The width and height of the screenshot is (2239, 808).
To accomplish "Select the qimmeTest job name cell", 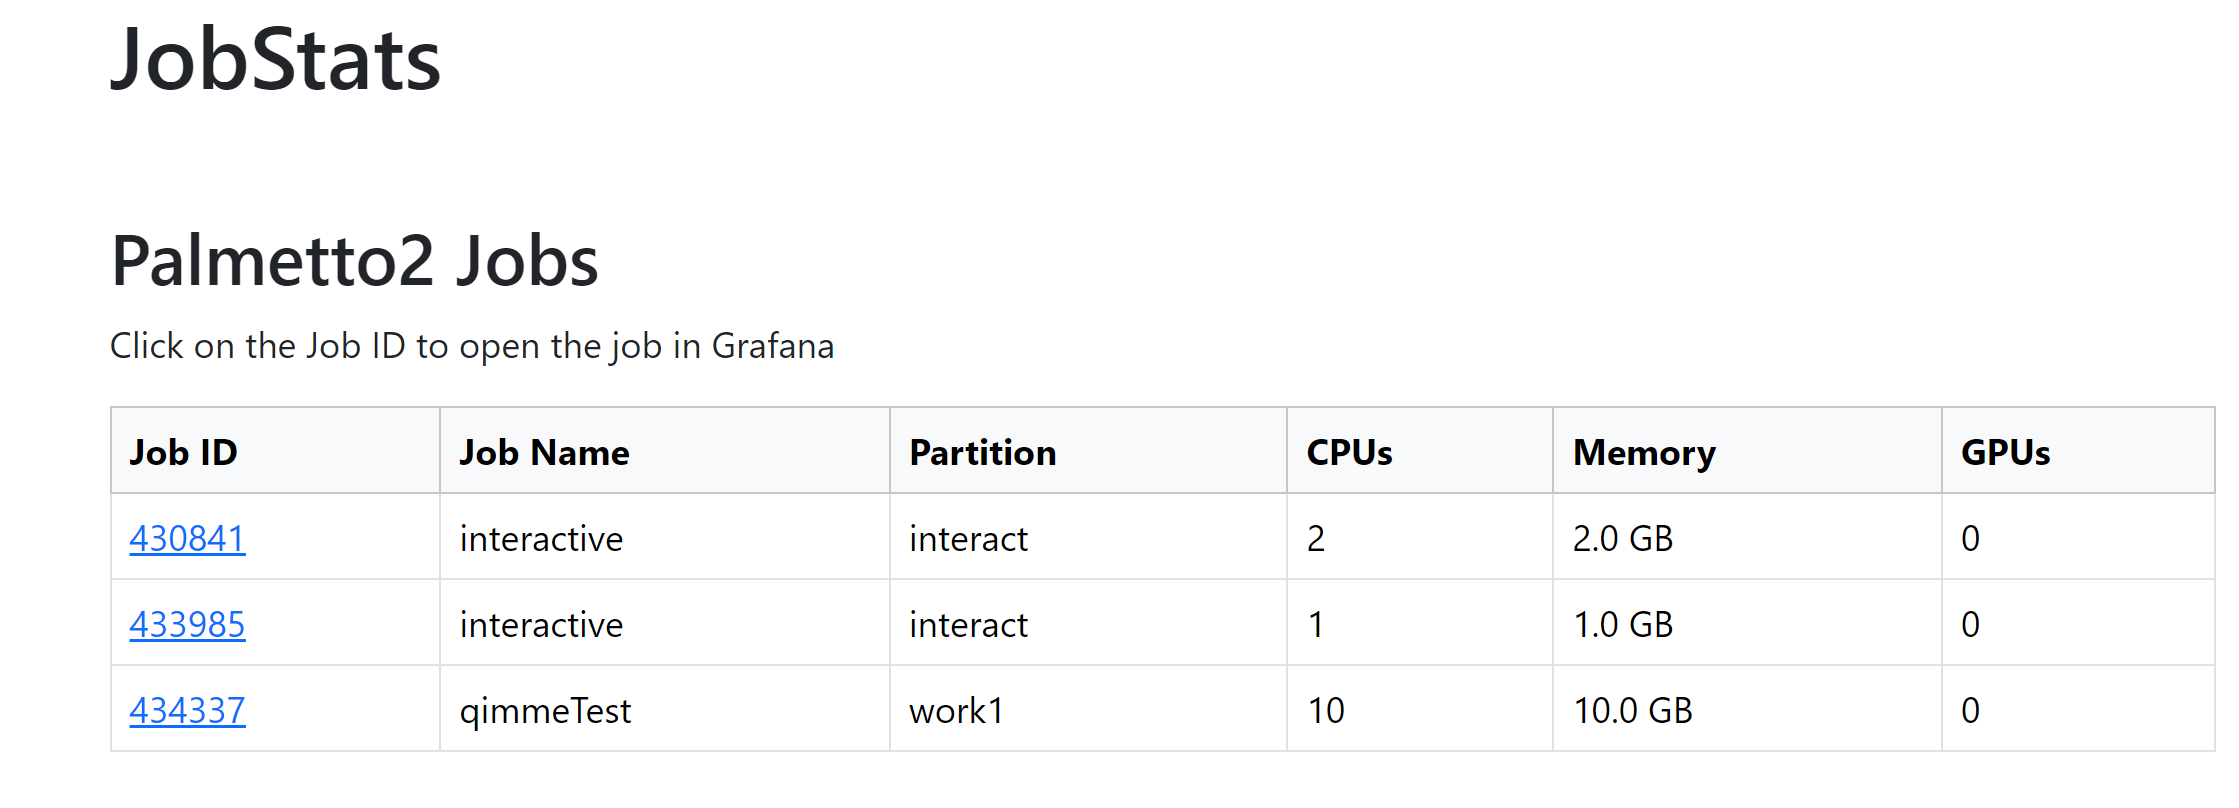I will click(545, 710).
